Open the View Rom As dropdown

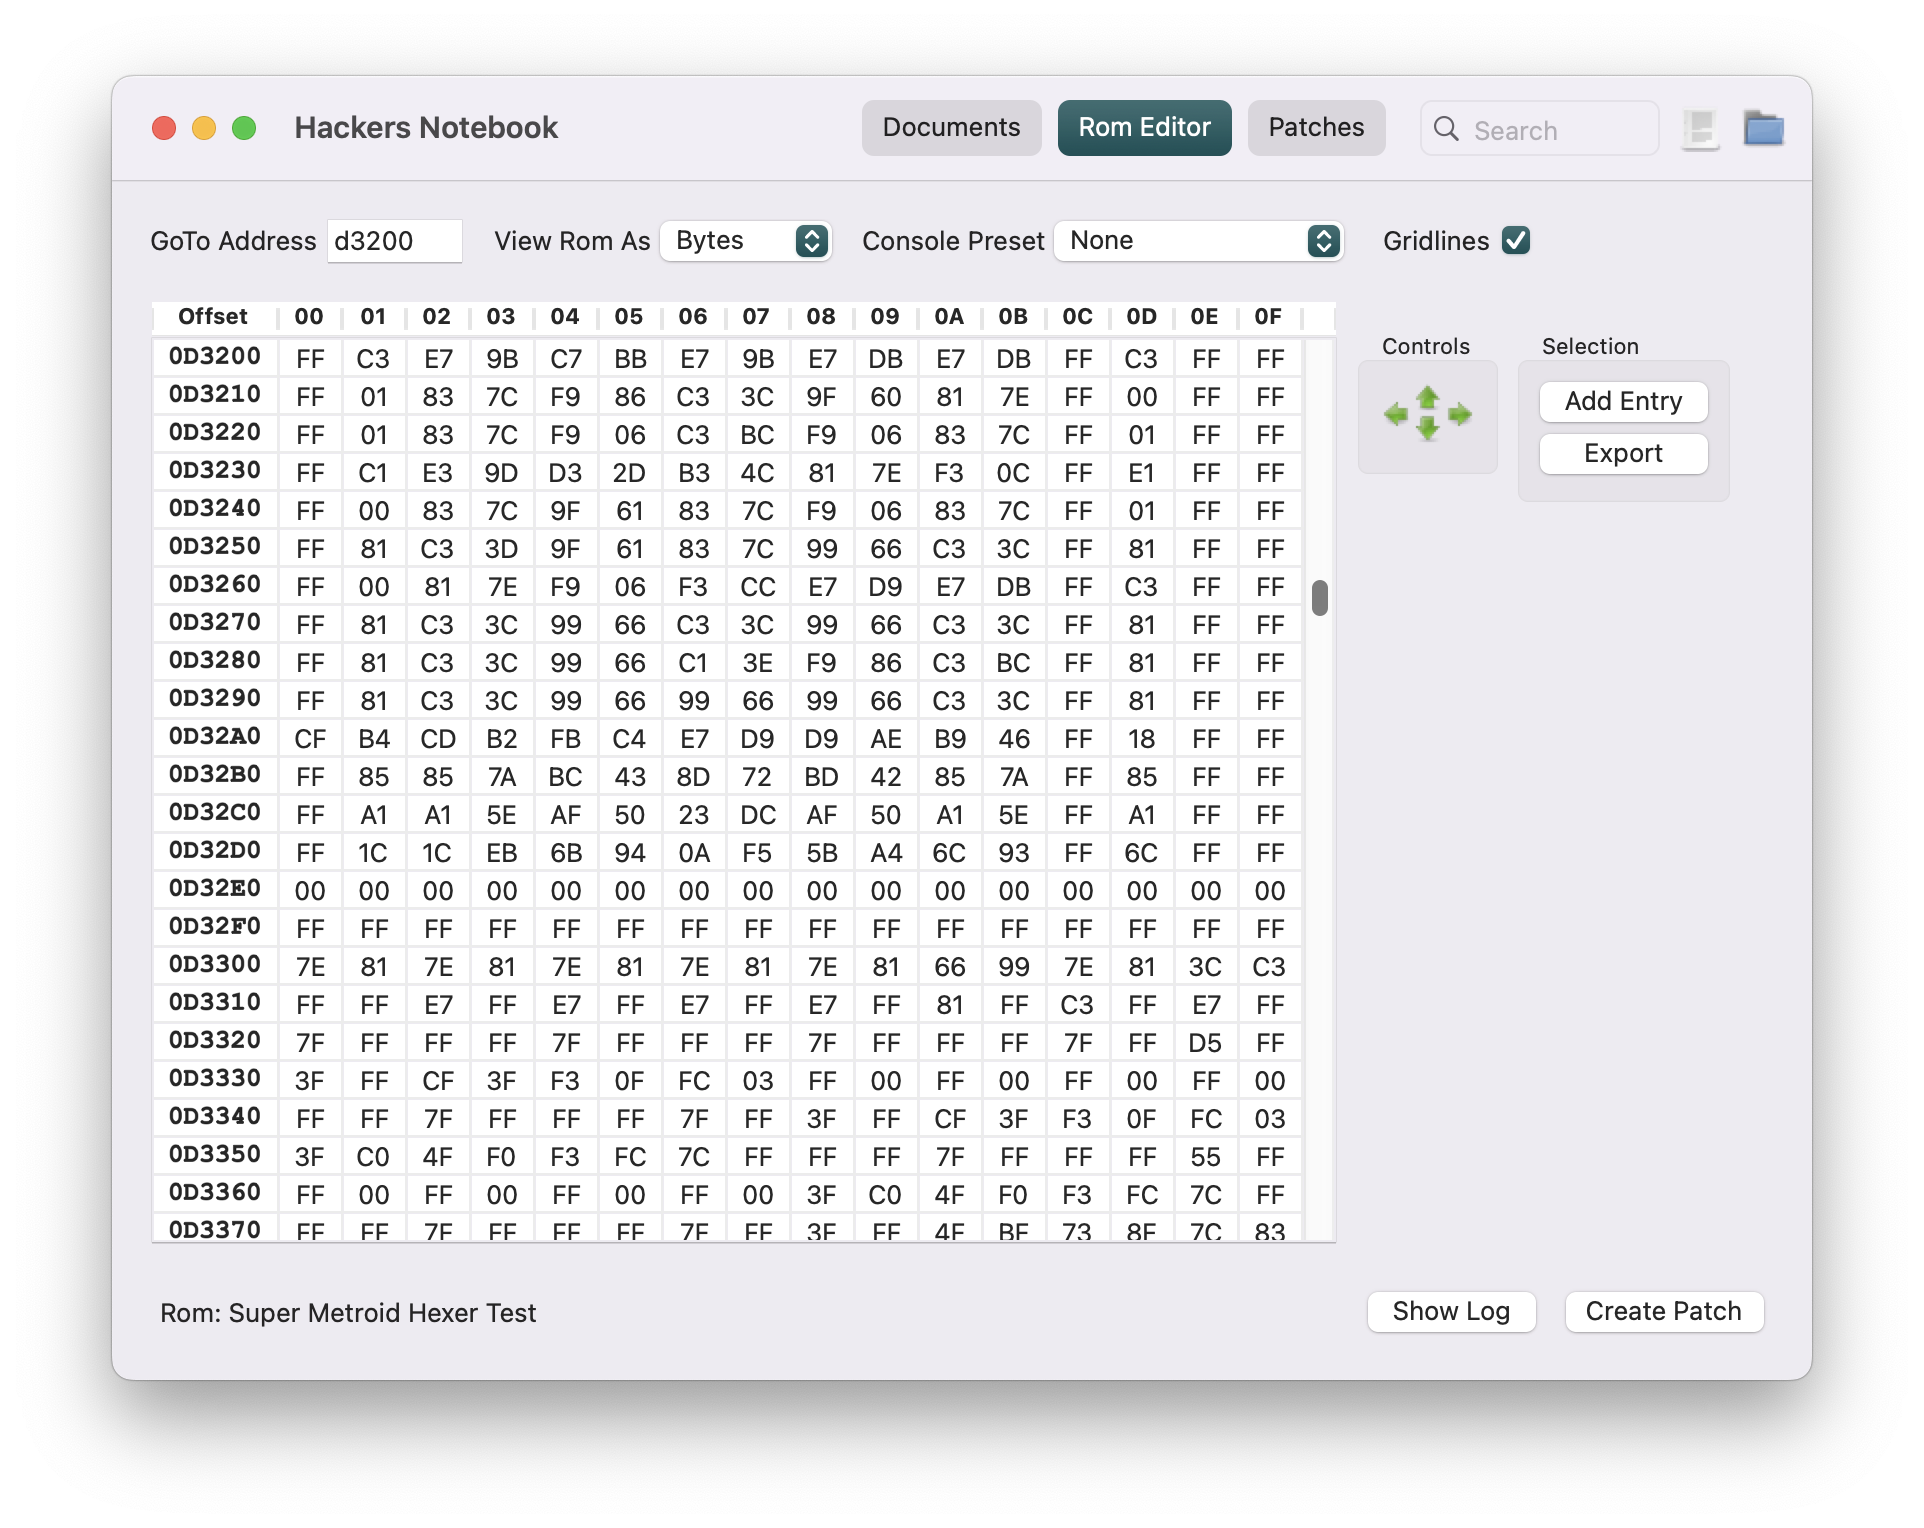click(x=745, y=241)
